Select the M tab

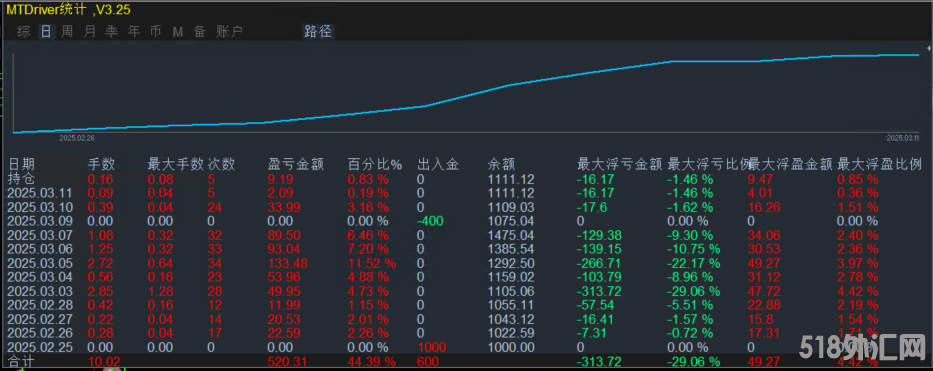click(177, 32)
